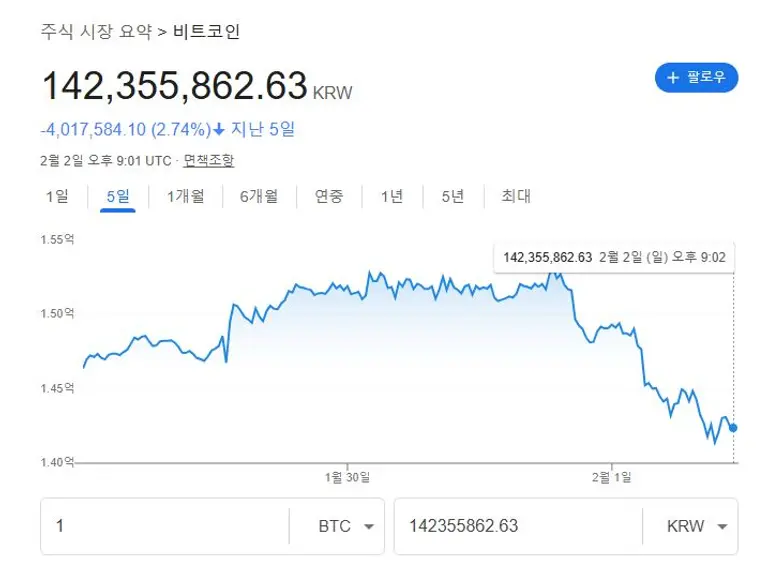Image resolution: width=768 pixels, height=568 pixels.
Task: Select the 1일 time range tab
Action: (x=57, y=196)
